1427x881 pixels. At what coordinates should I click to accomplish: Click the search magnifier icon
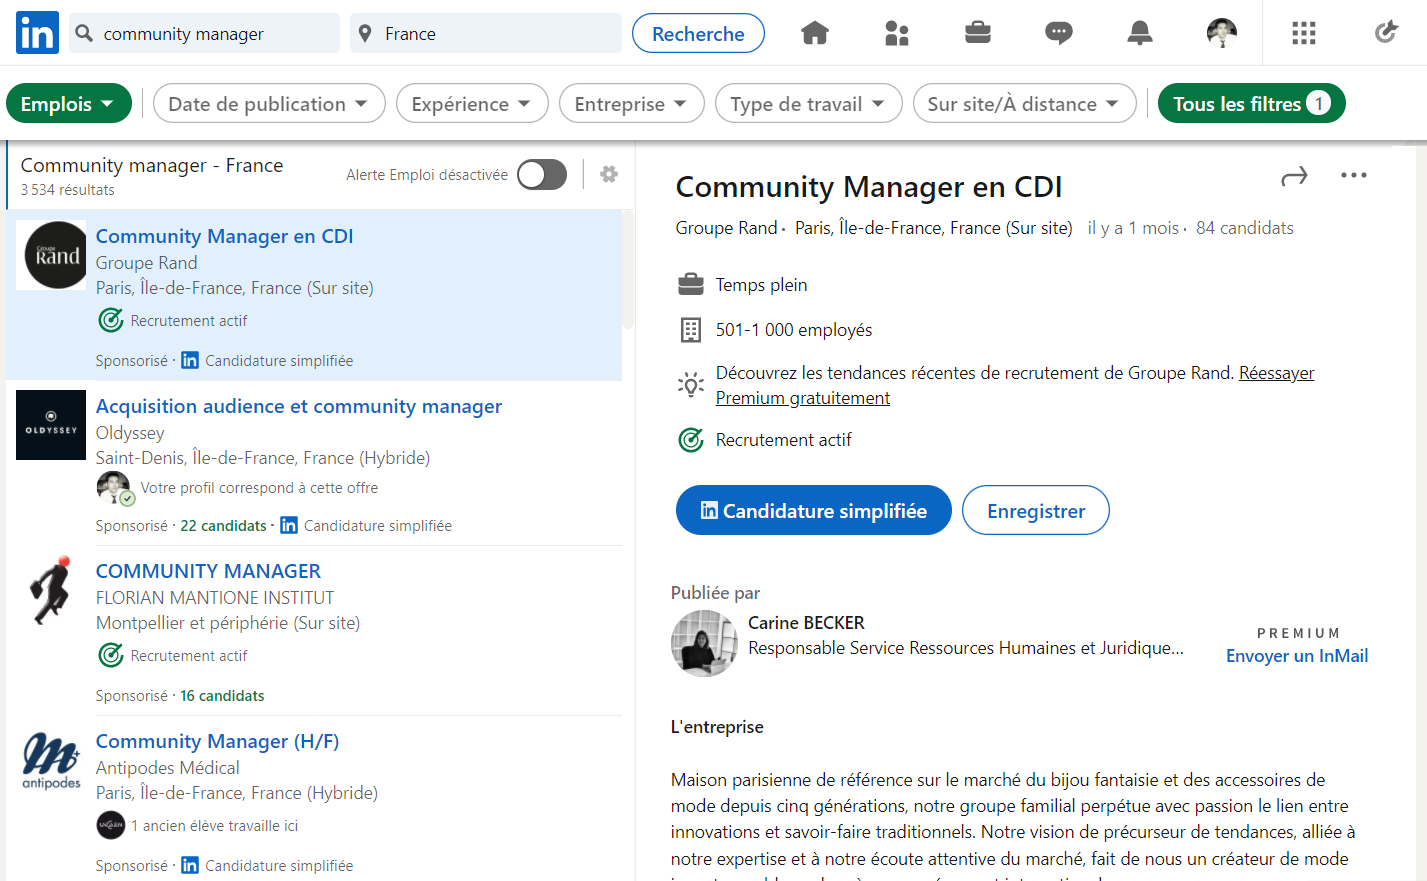point(85,33)
